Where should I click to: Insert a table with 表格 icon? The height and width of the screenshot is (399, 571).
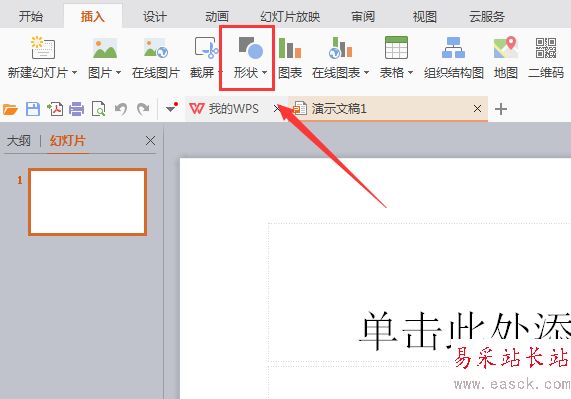tap(396, 48)
